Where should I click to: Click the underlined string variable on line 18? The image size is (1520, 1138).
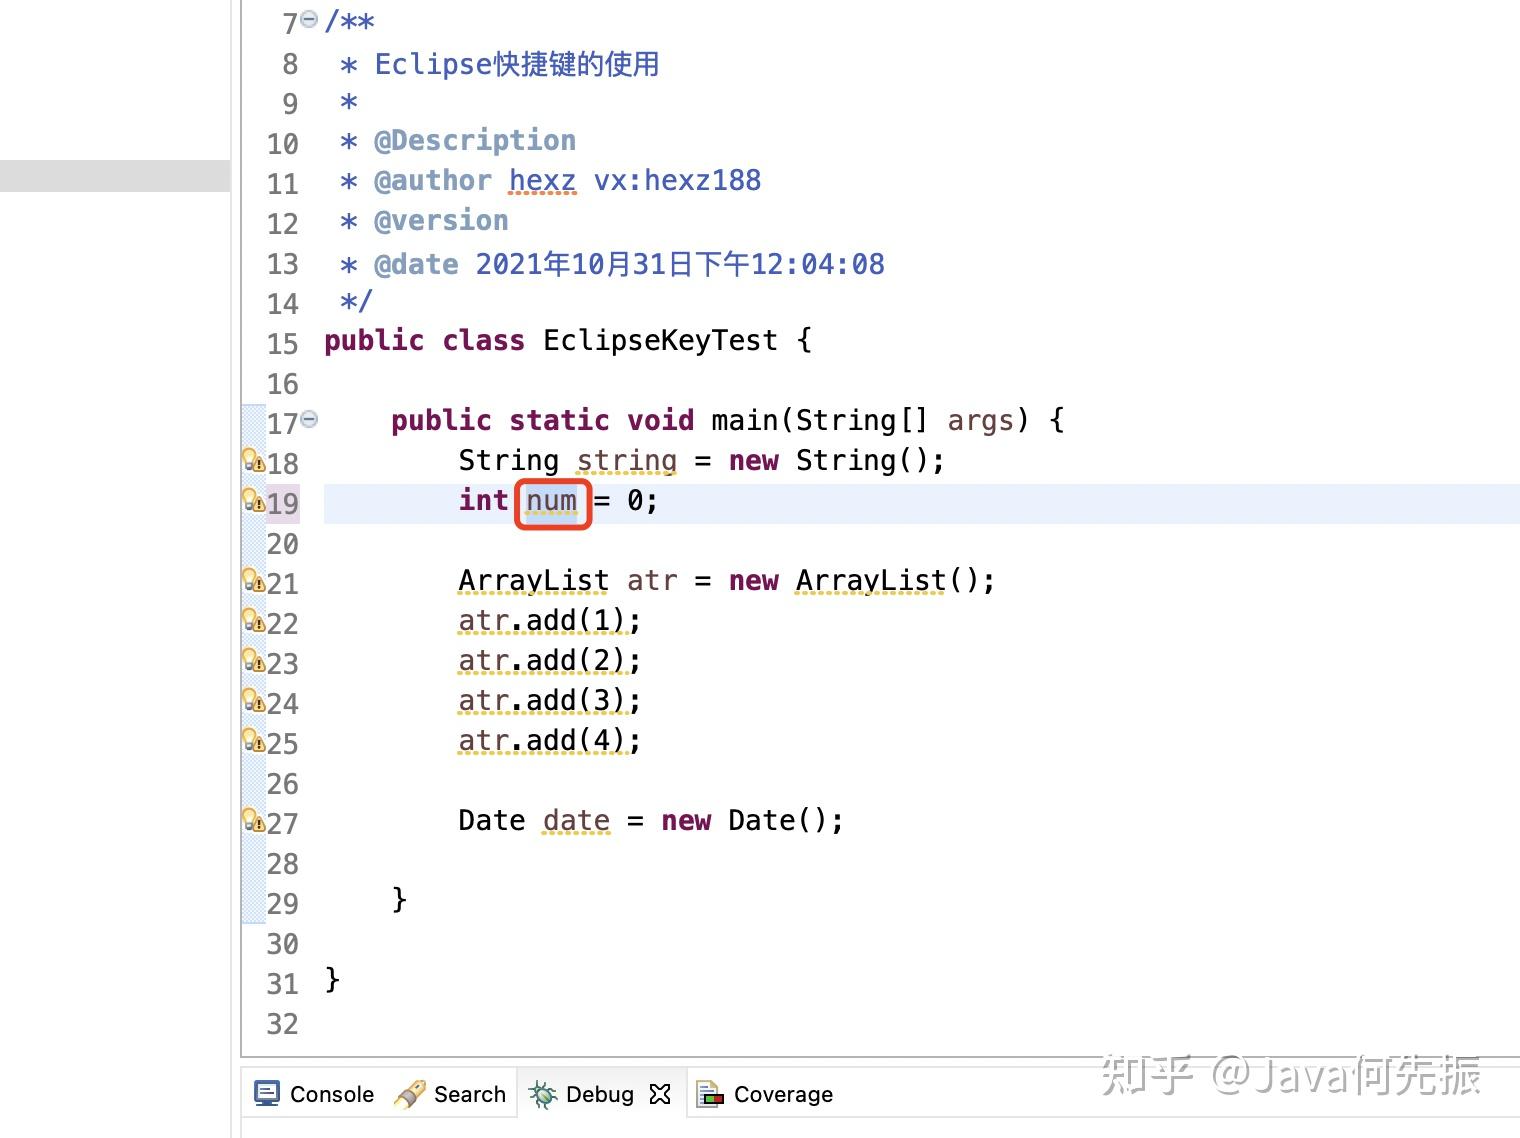coord(627,461)
